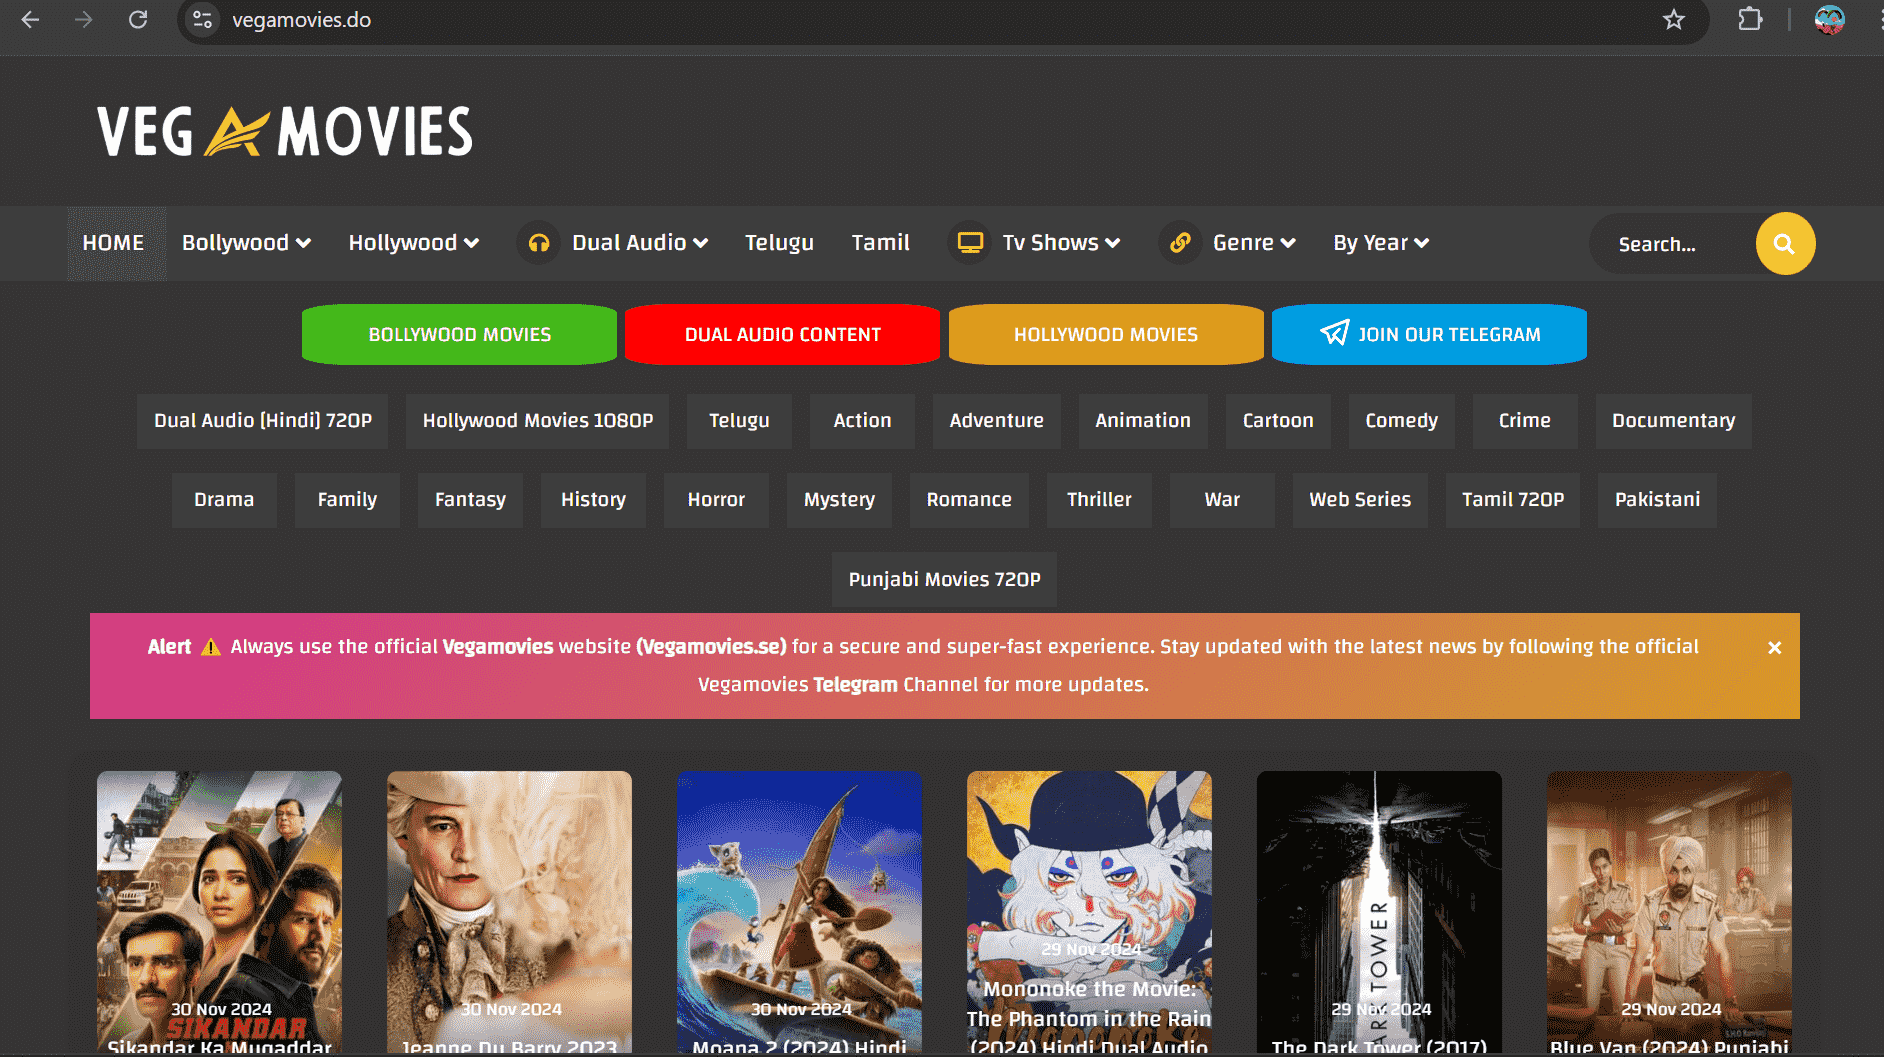Image resolution: width=1884 pixels, height=1057 pixels.
Task: Expand the Genre dropdown
Action: pyautogui.click(x=1254, y=243)
